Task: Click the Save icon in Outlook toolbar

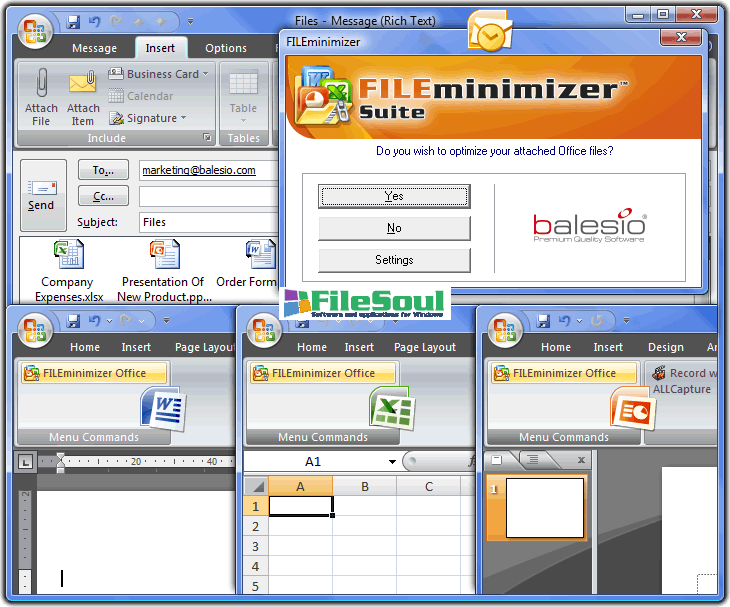Action: [x=73, y=21]
